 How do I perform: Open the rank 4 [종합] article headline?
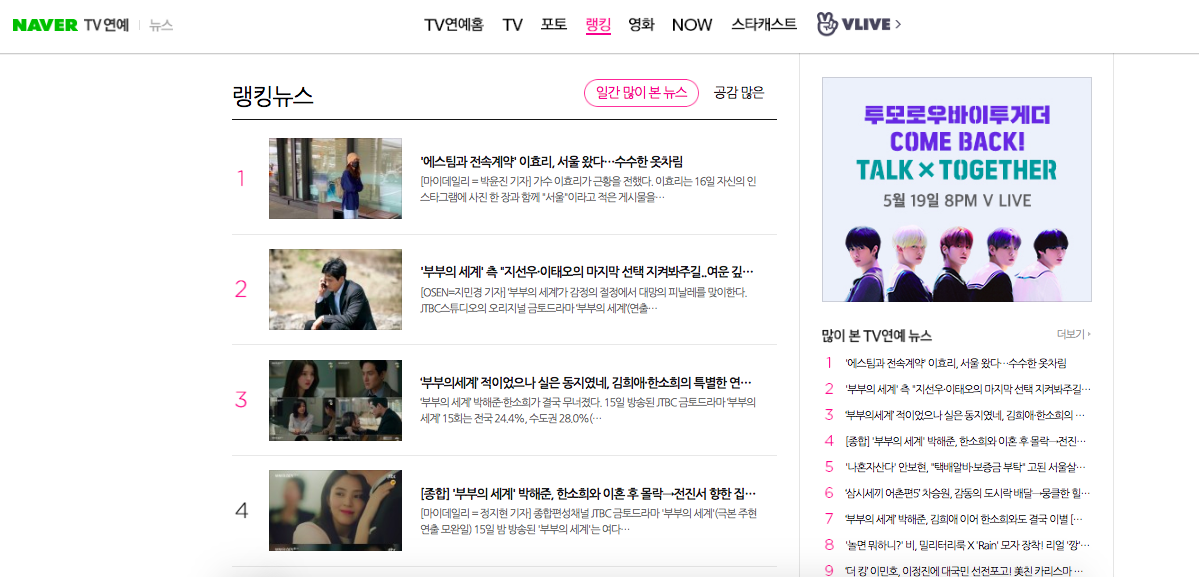pos(588,493)
